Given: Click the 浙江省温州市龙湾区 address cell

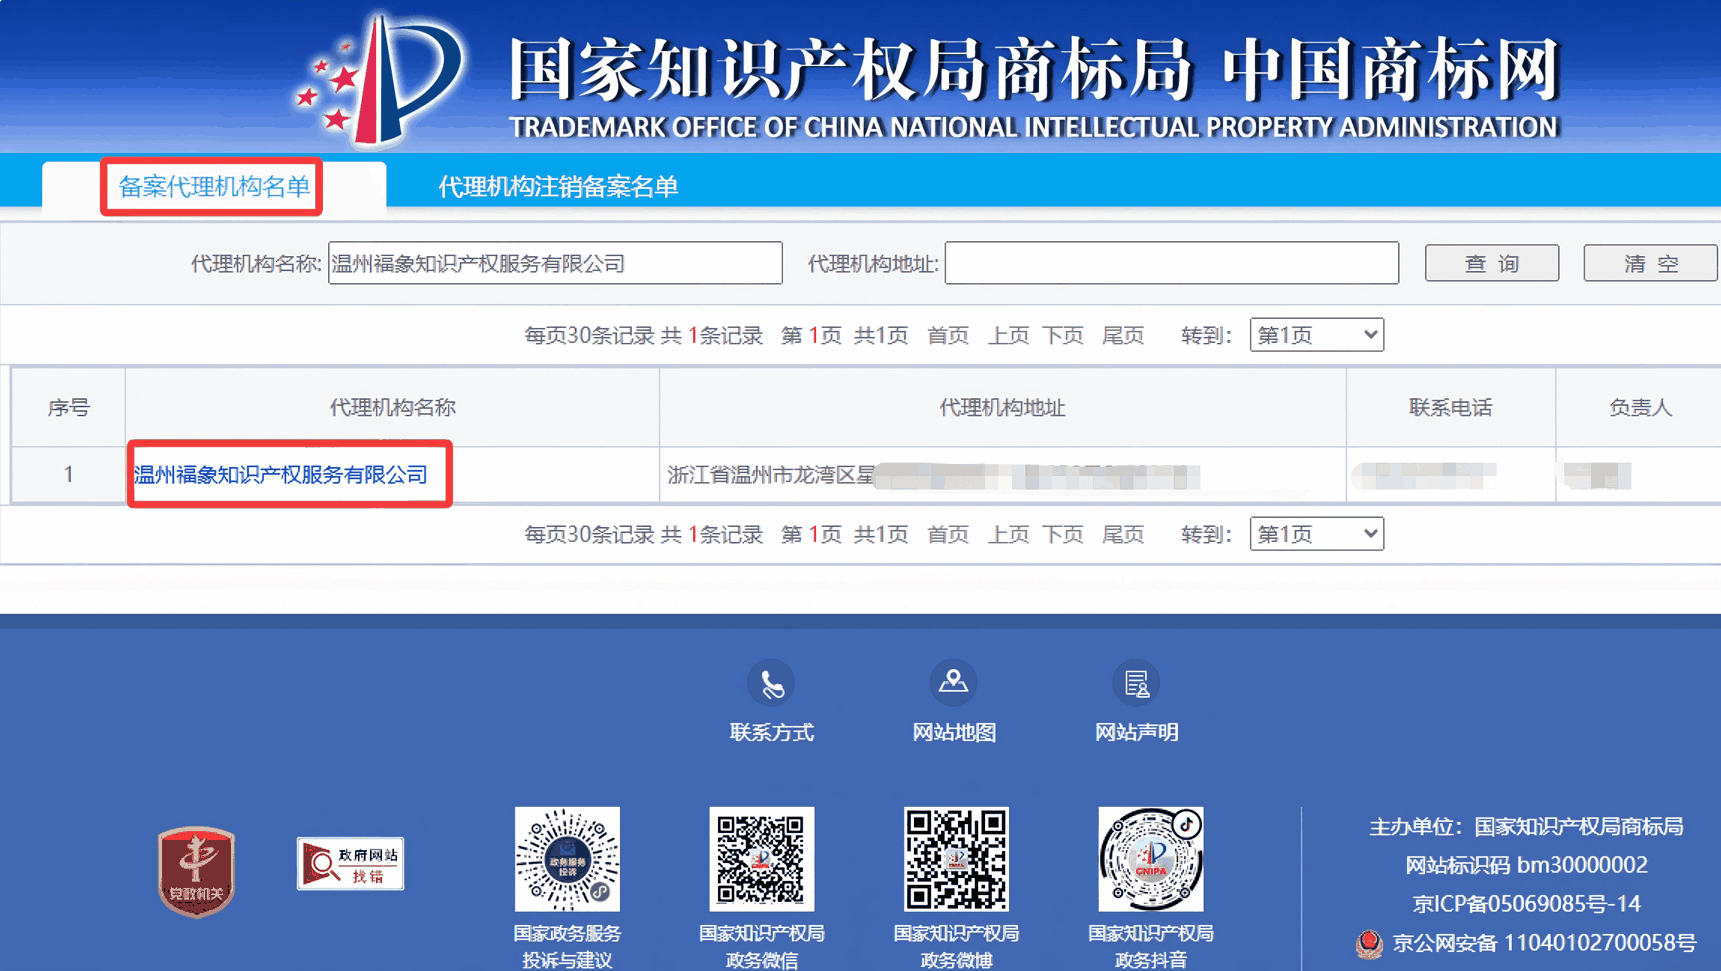Looking at the screenshot, I should [1002, 475].
